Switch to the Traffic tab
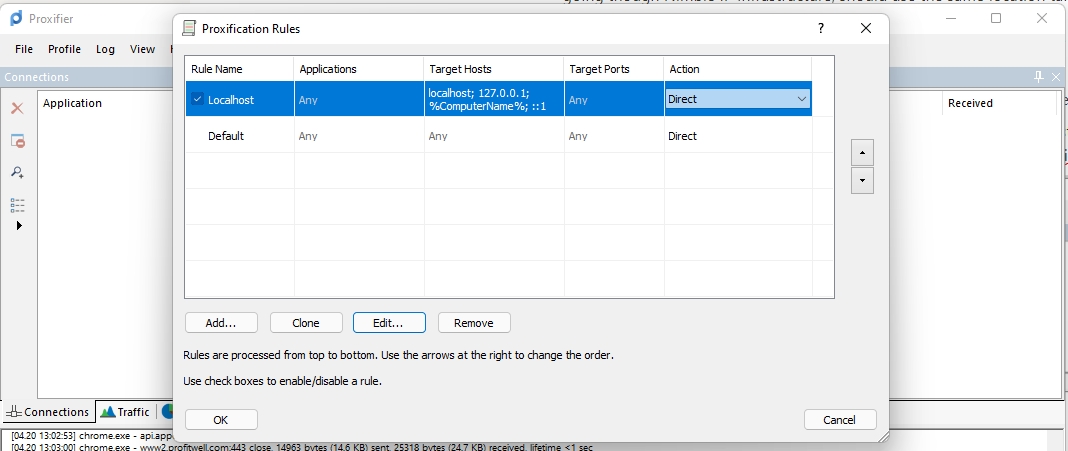 (125, 412)
